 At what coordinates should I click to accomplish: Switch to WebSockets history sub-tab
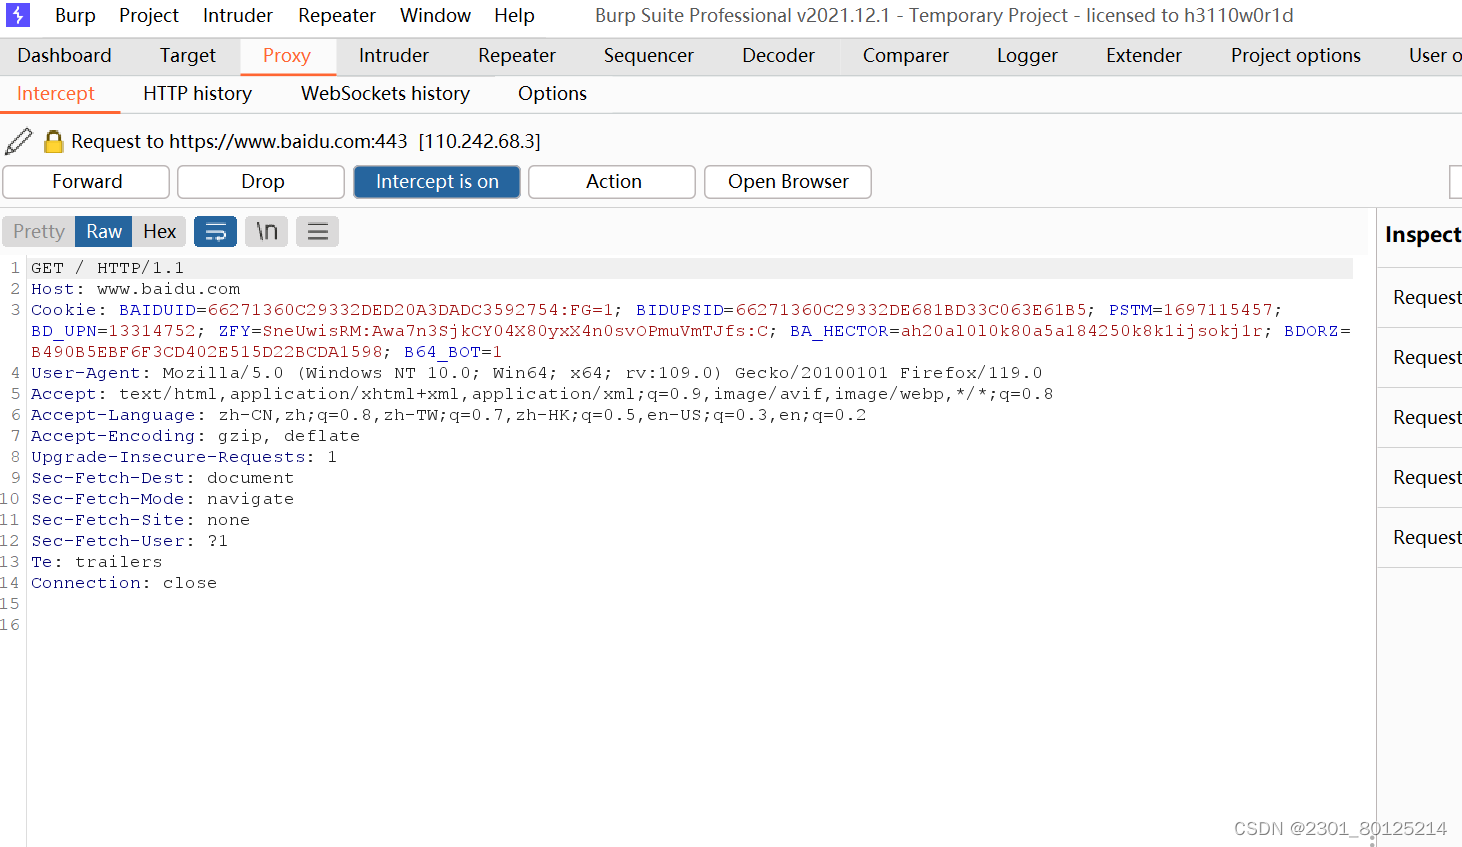point(386,93)
